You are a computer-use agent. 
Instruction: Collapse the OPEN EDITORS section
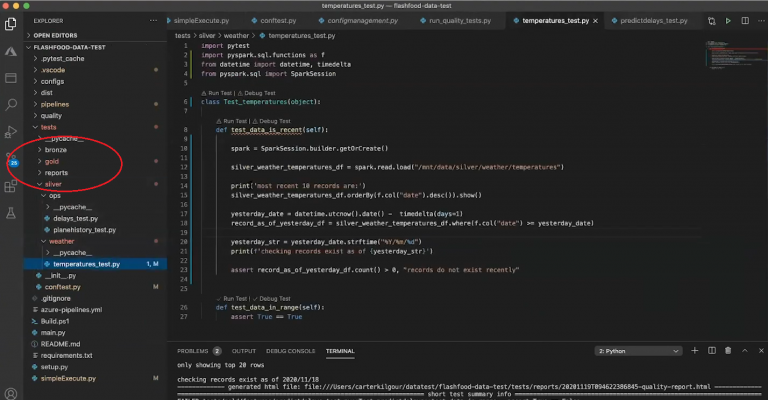(x=55, y=34)
